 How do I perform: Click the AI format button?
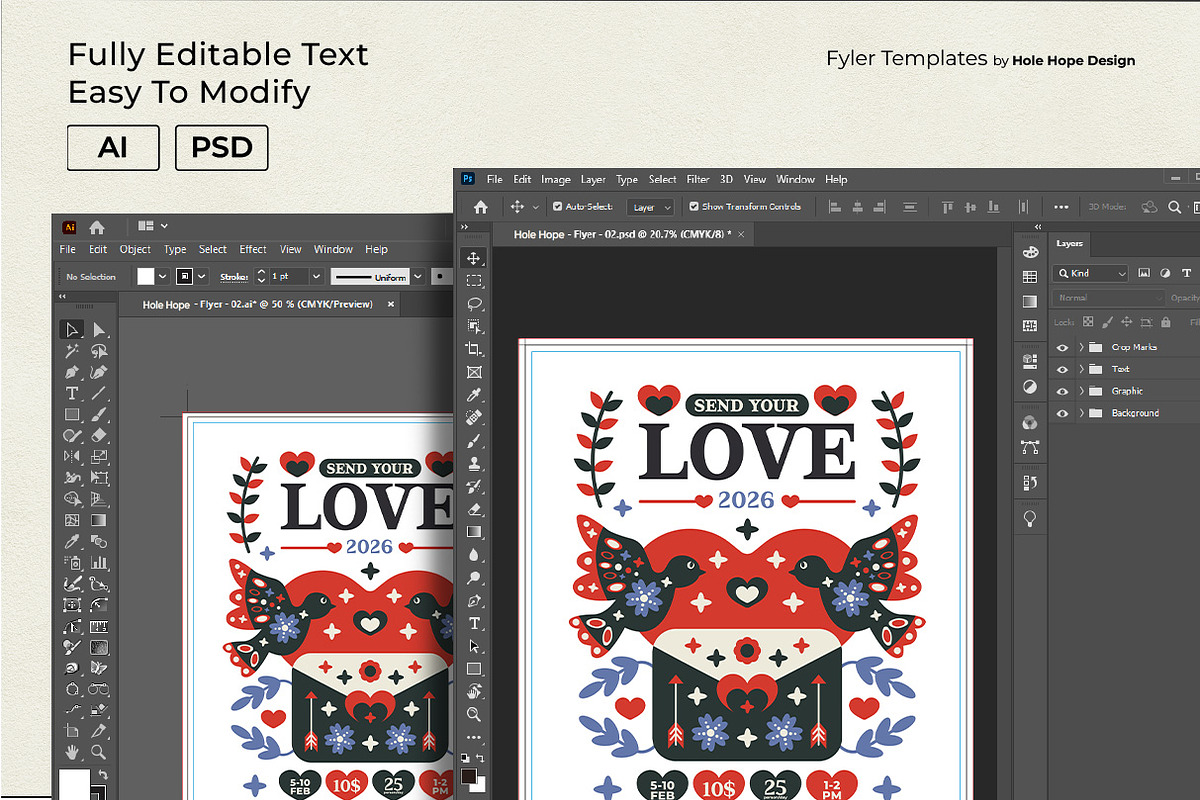tap(113, 148)
